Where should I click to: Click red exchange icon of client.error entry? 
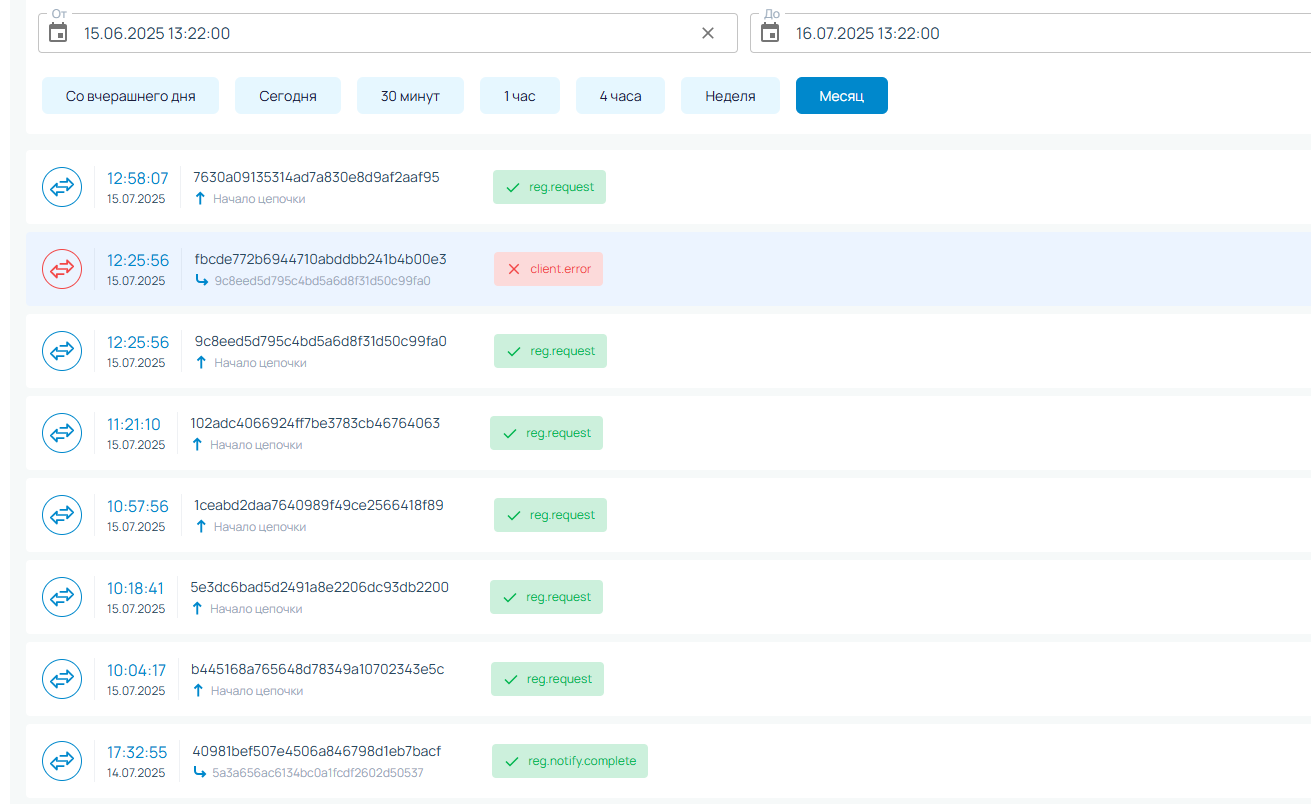[62, 269]
